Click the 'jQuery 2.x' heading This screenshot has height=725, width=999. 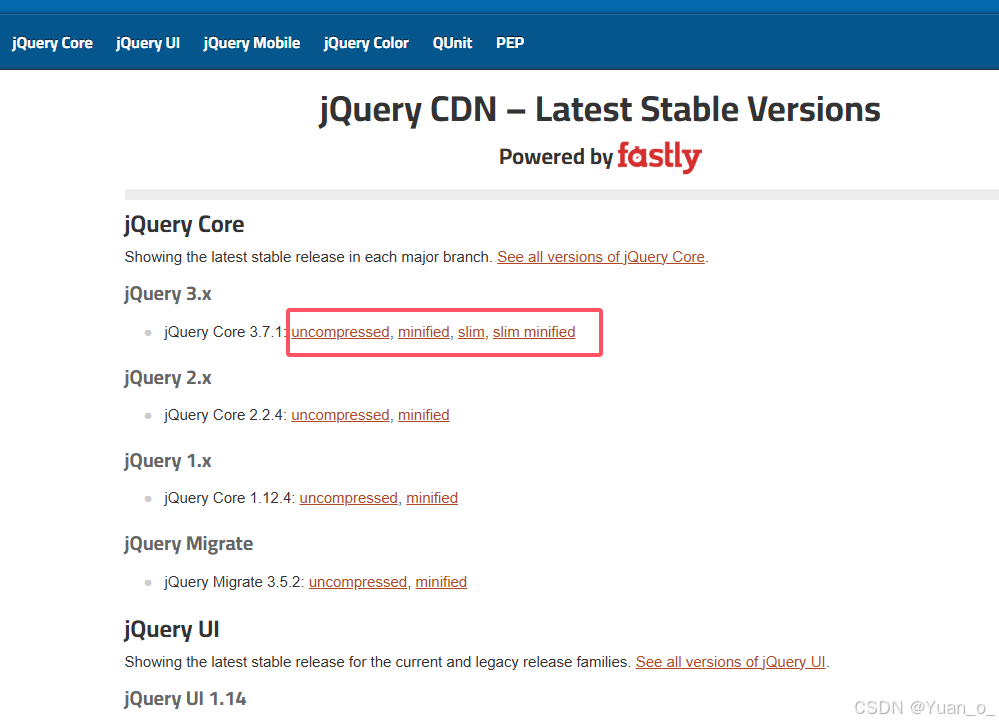click(168, 378)
